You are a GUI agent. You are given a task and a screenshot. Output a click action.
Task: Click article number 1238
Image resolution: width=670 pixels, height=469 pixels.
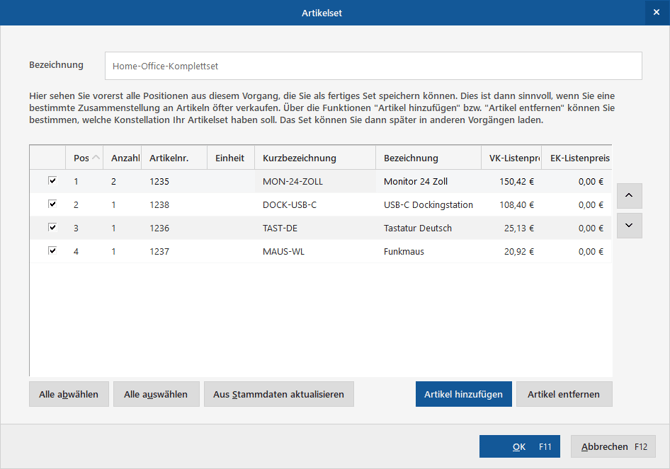(x=159, y=205)
